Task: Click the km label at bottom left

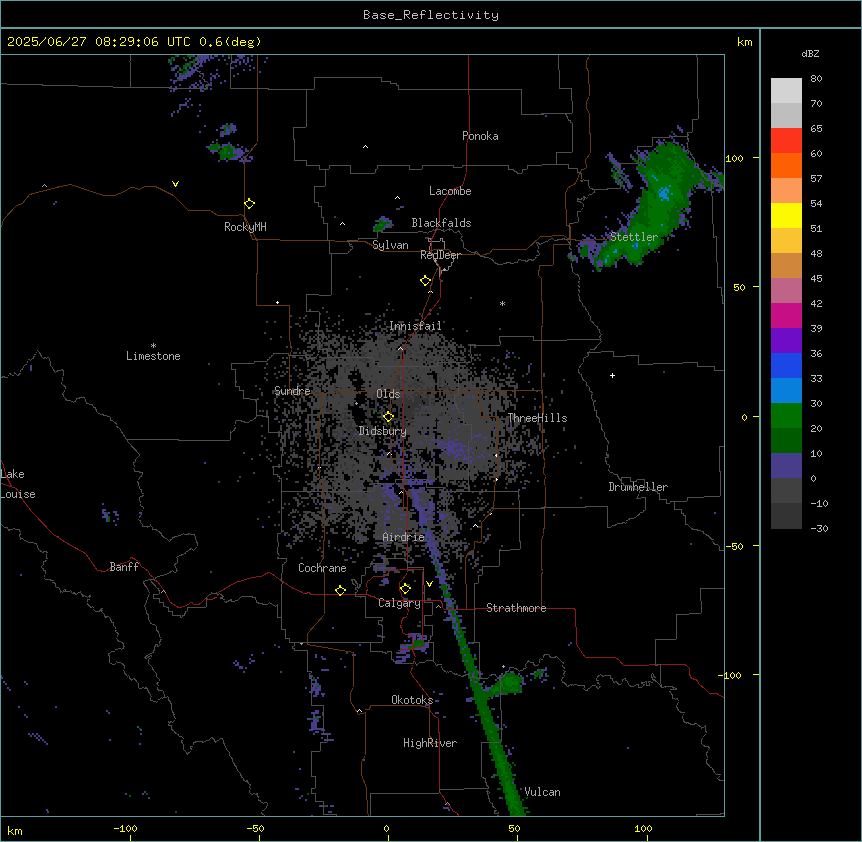Action: (x=15, y=830)
